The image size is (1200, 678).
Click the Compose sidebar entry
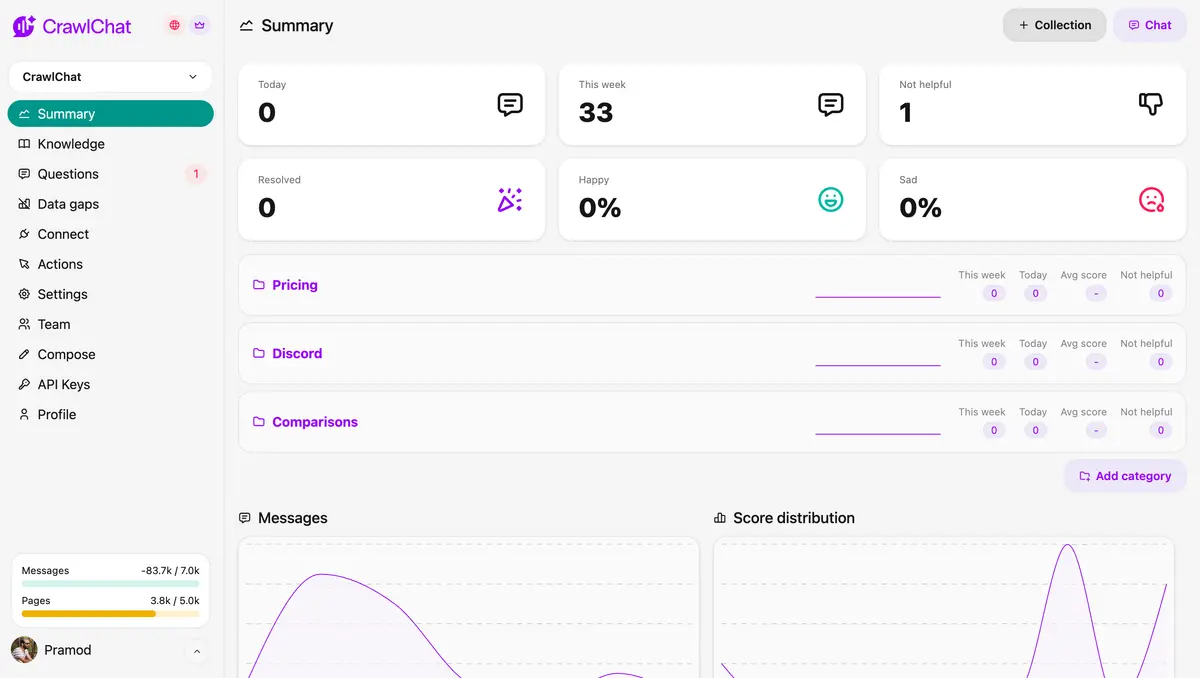point(64,353)
